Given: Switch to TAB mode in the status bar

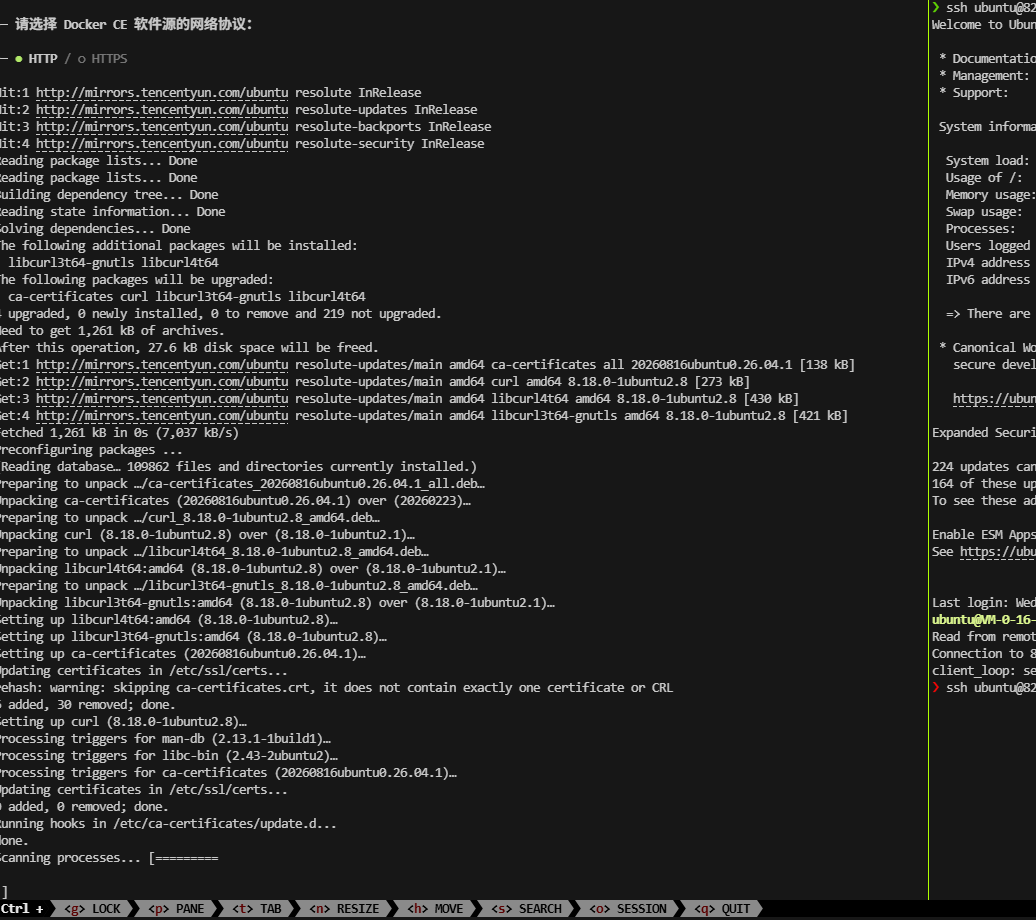Looking at the screenshot, I should (257, 909).
